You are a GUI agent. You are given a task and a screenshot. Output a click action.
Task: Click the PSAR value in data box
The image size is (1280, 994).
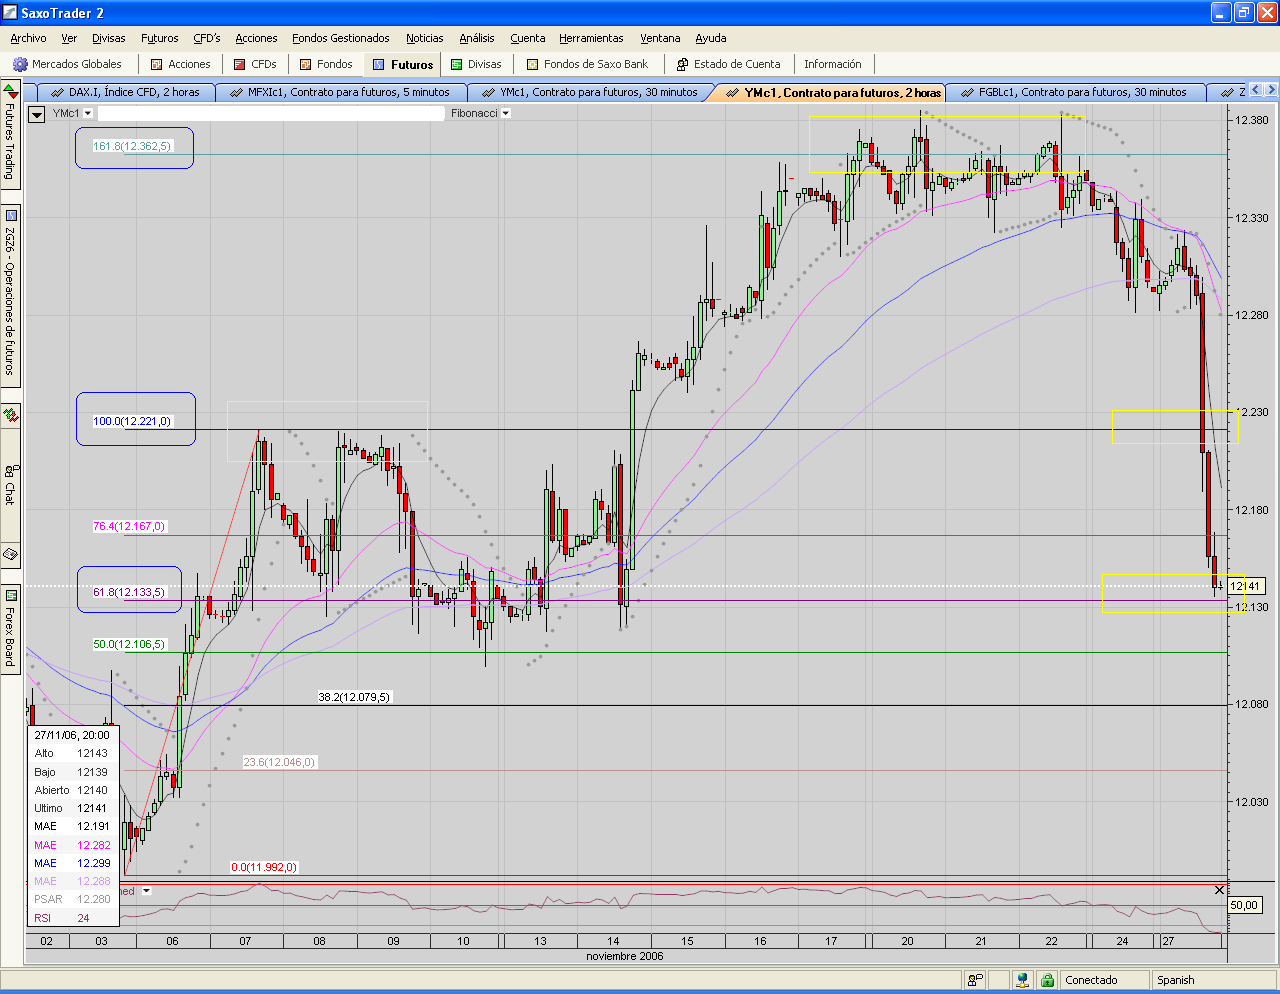tap(94, 899)
